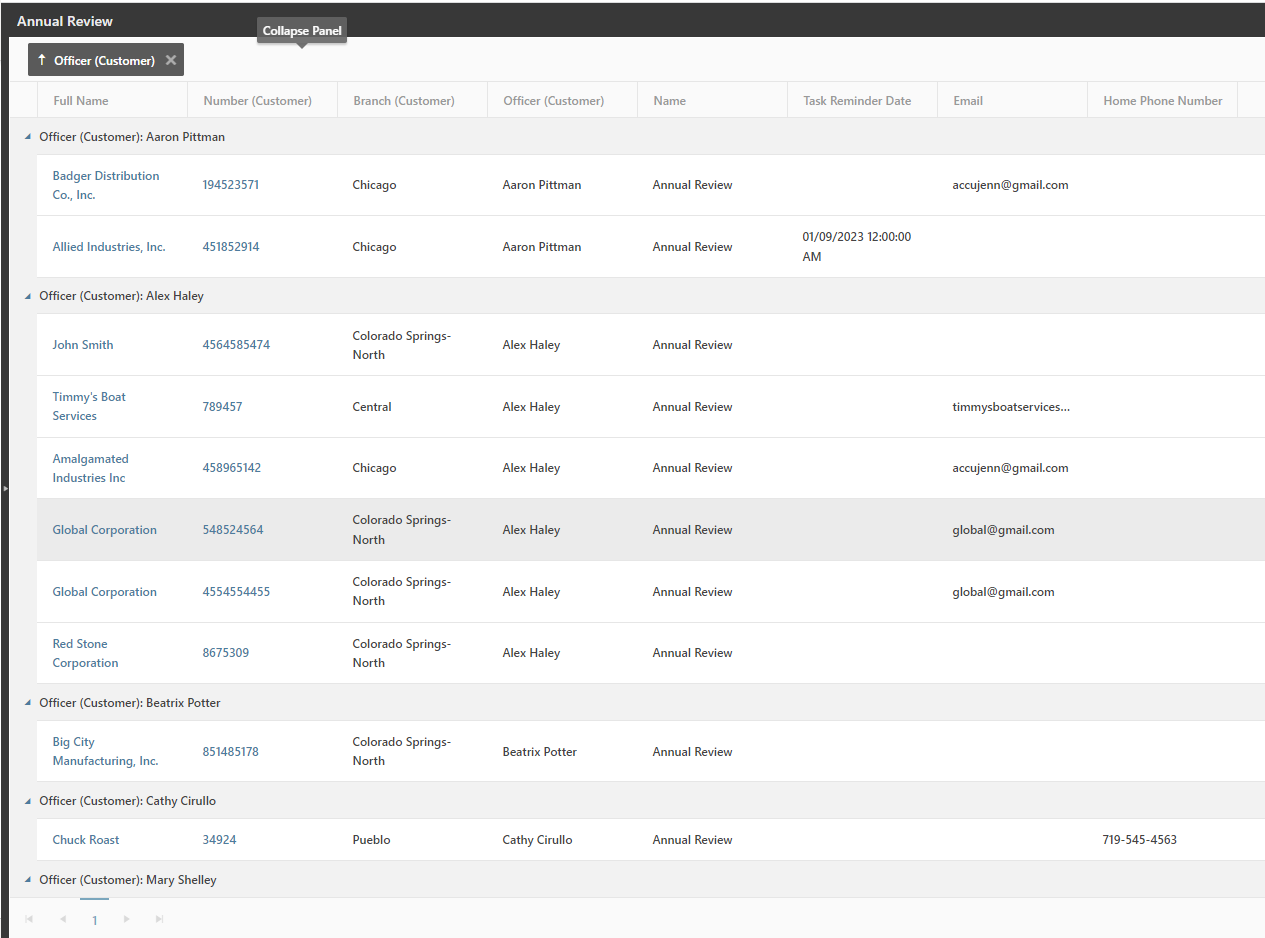This screenshot has height=938, width=1265.
Task: Sort by Task Reminder Date column
Action: click(x=857, y=101)
